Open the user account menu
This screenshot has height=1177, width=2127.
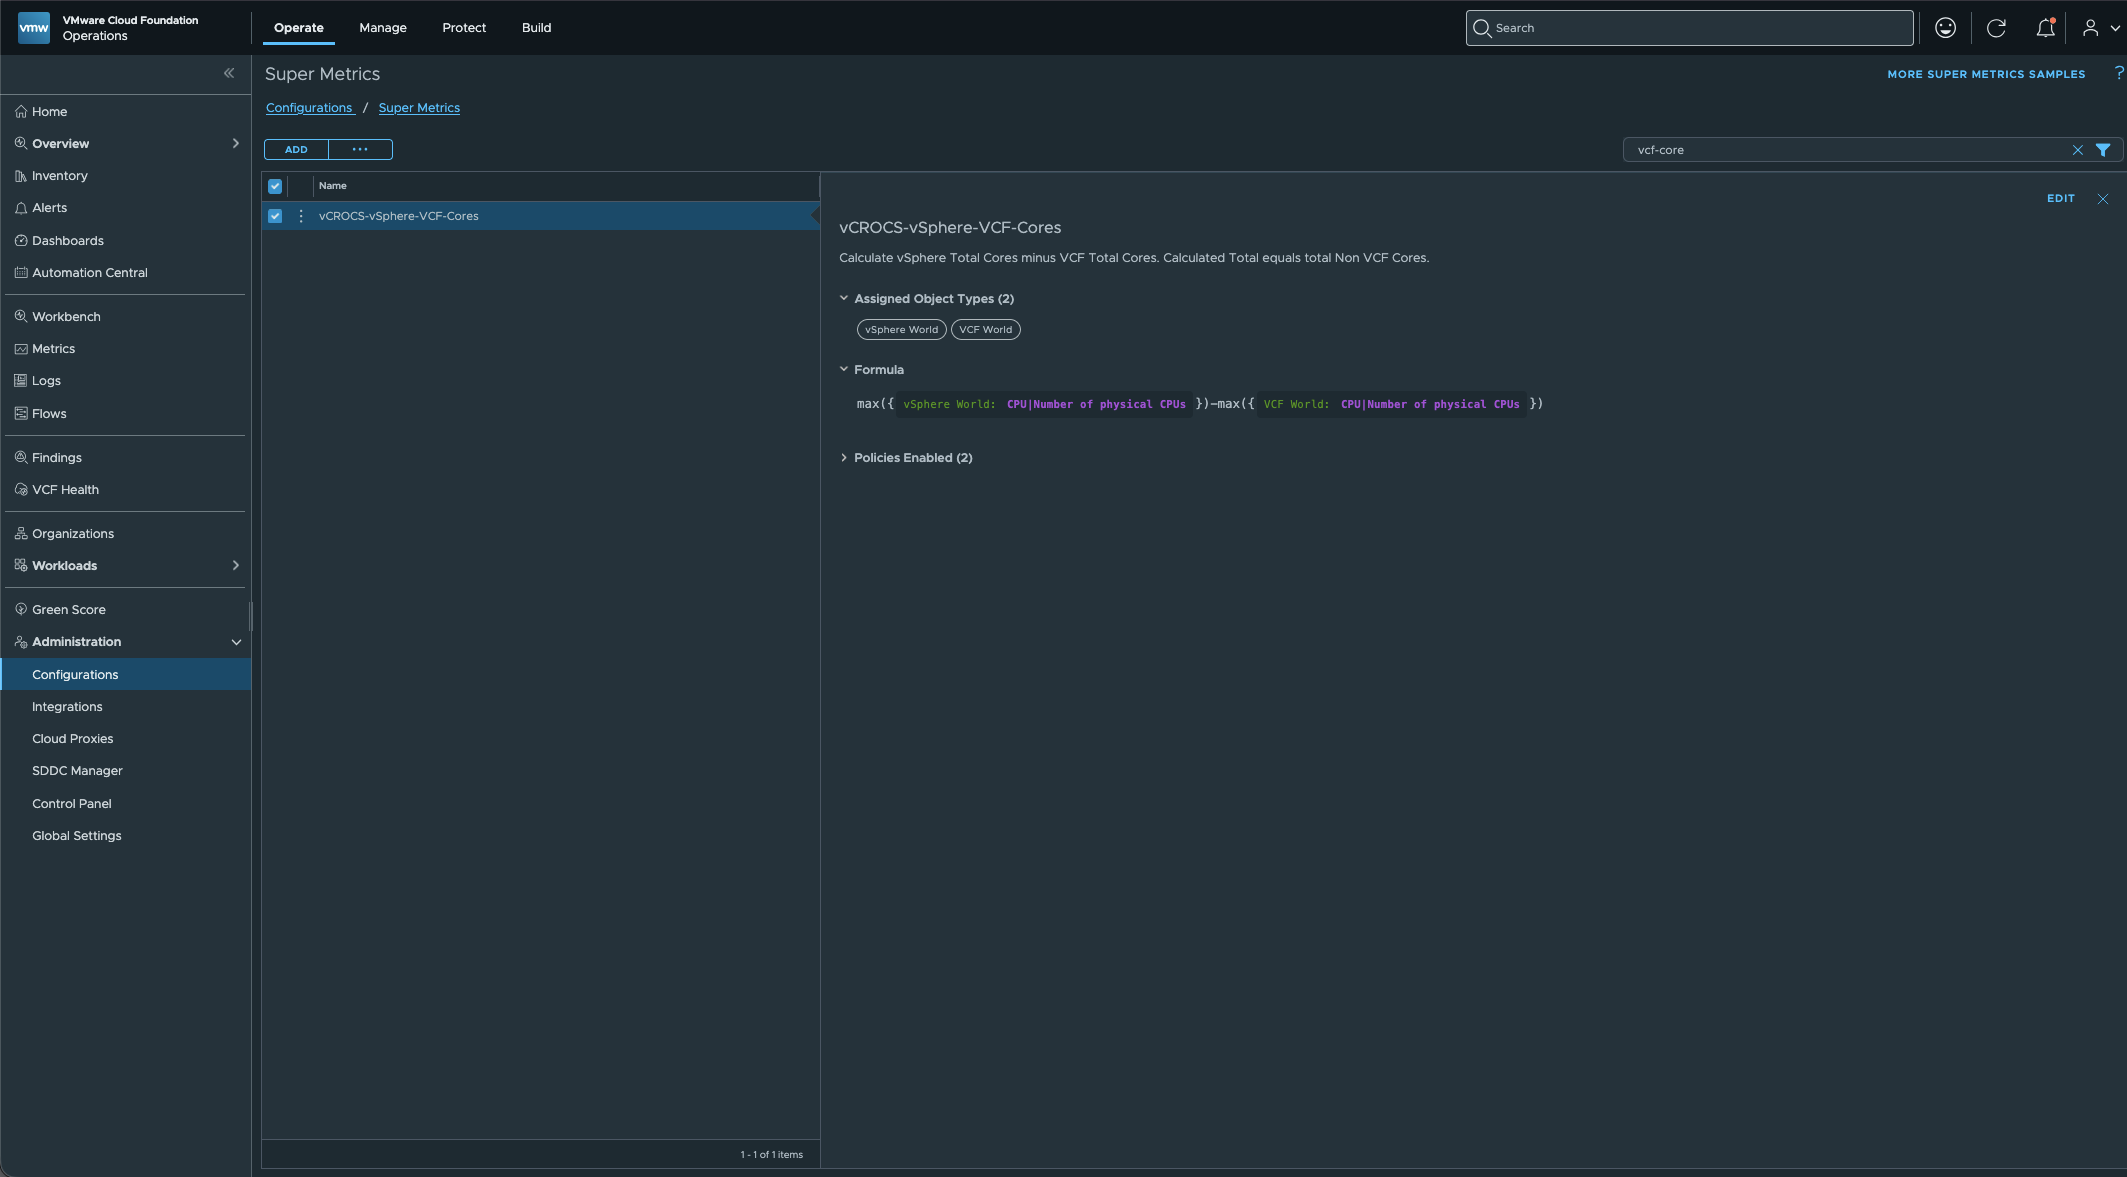[x=2100, y=28]
